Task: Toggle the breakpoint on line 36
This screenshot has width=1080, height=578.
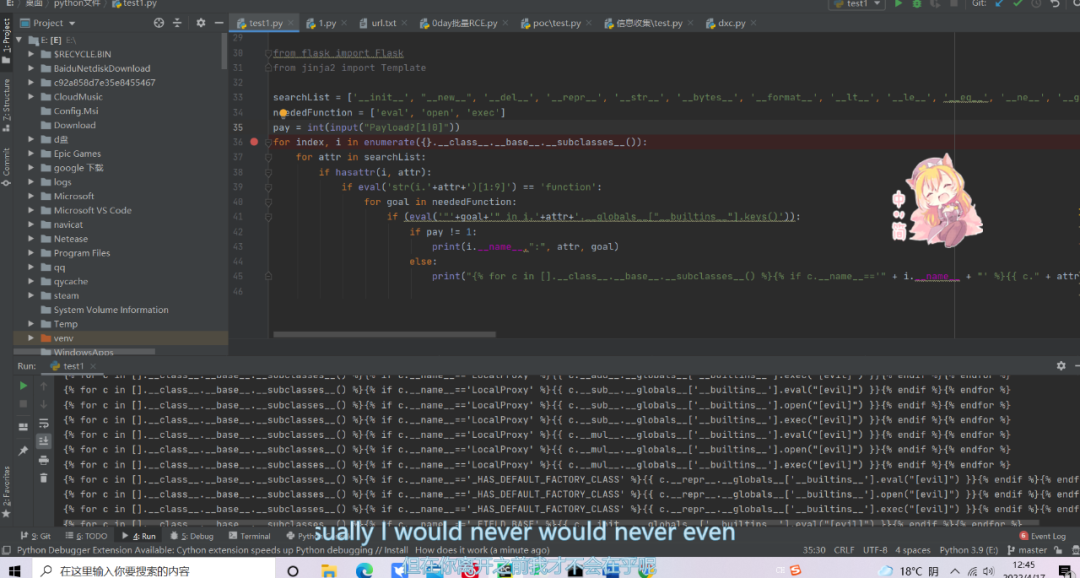Action: click(254, 142)
